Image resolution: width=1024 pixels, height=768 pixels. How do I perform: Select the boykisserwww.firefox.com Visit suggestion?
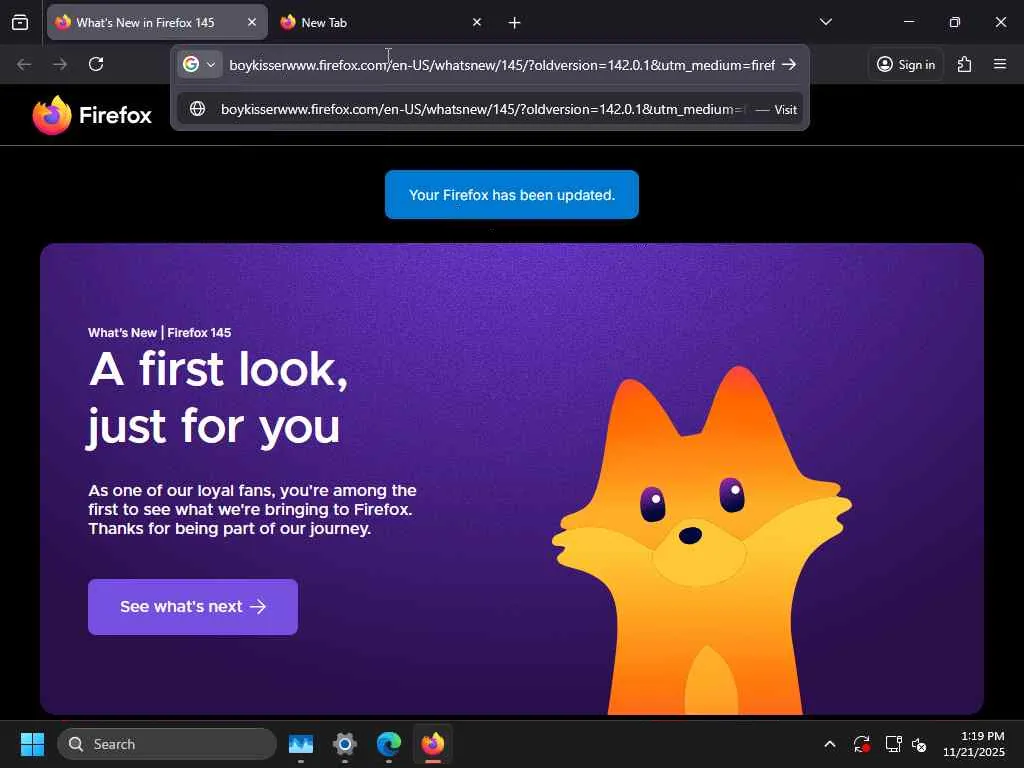(490, 109)
